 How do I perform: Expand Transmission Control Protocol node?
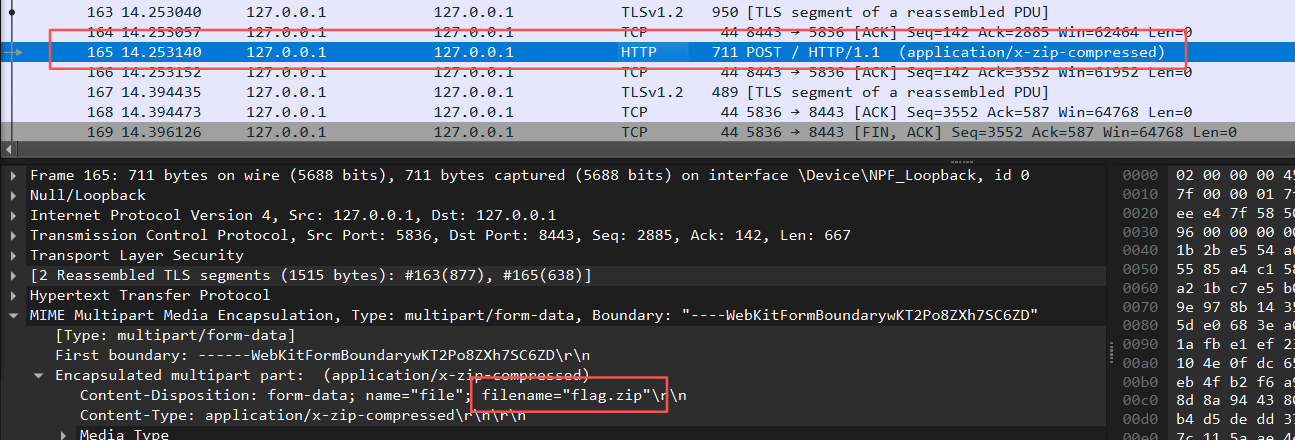[13, 235]
